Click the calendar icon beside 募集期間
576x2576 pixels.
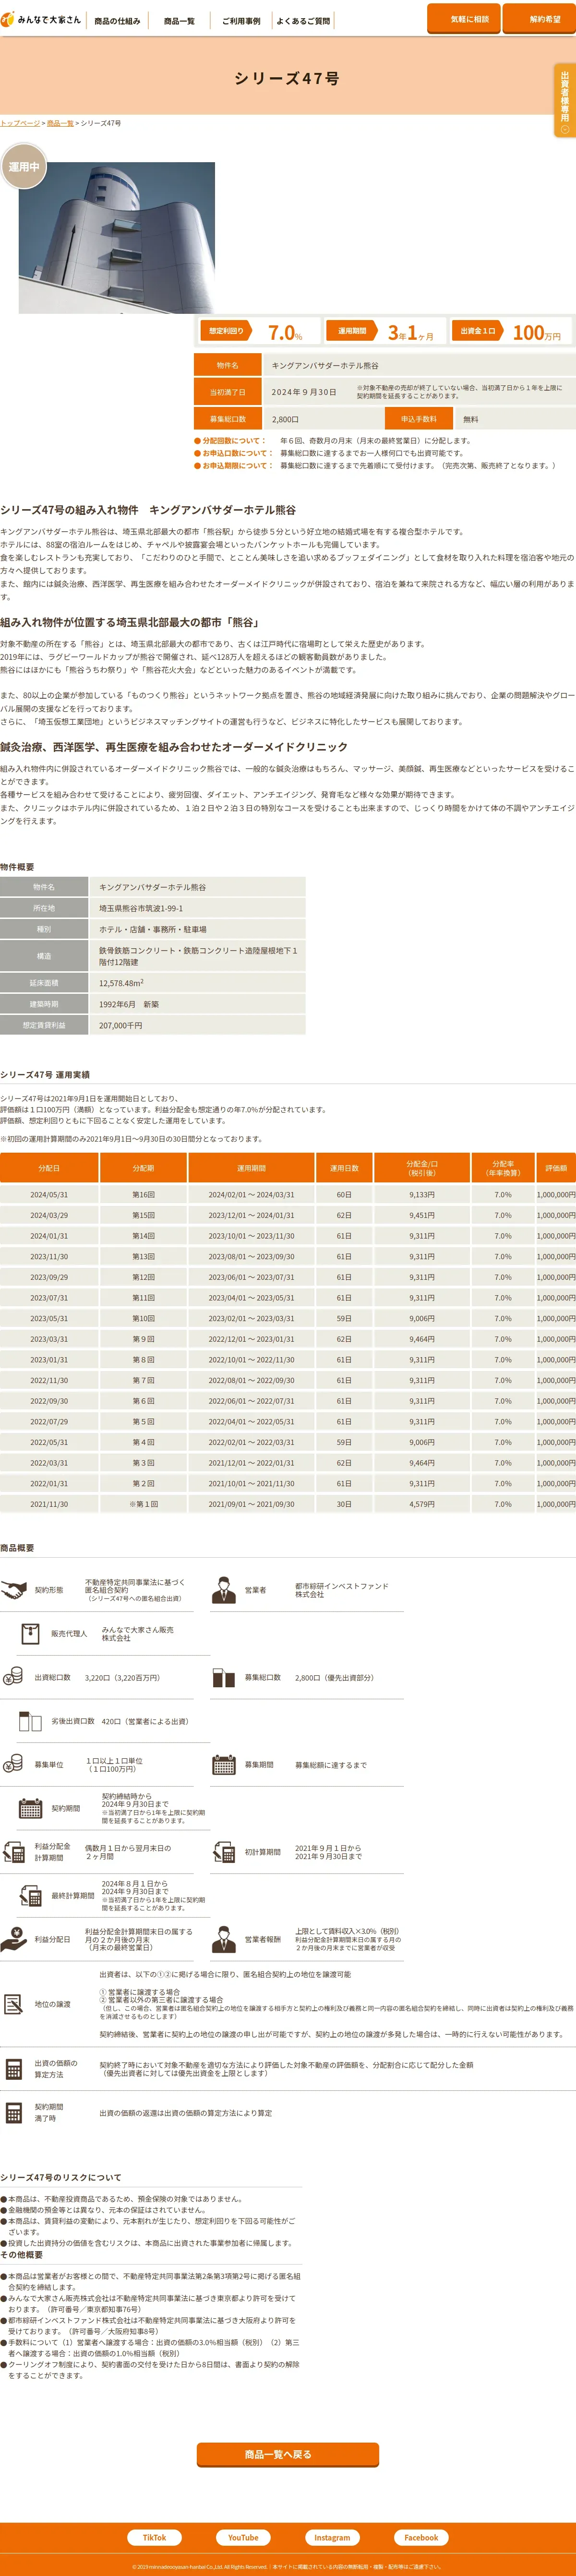tap(223, 1765)
